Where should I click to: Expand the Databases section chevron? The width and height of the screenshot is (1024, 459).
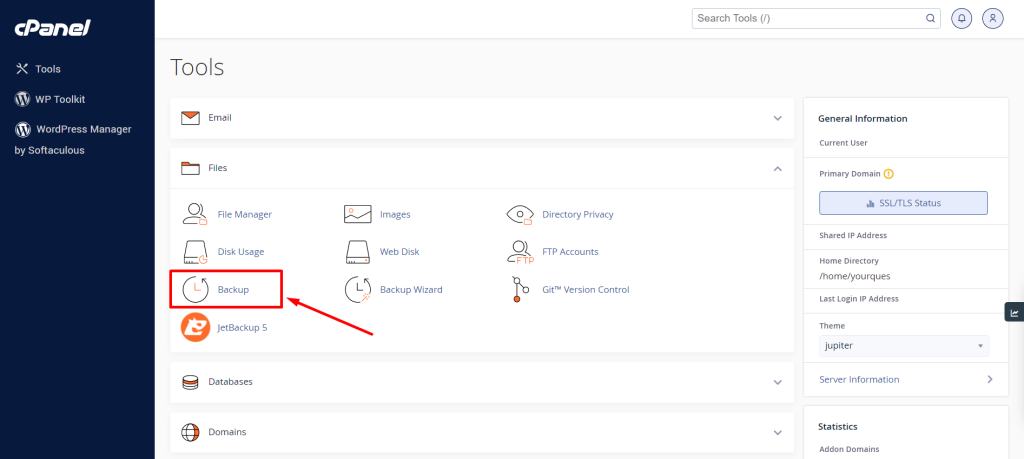point(777,382)
